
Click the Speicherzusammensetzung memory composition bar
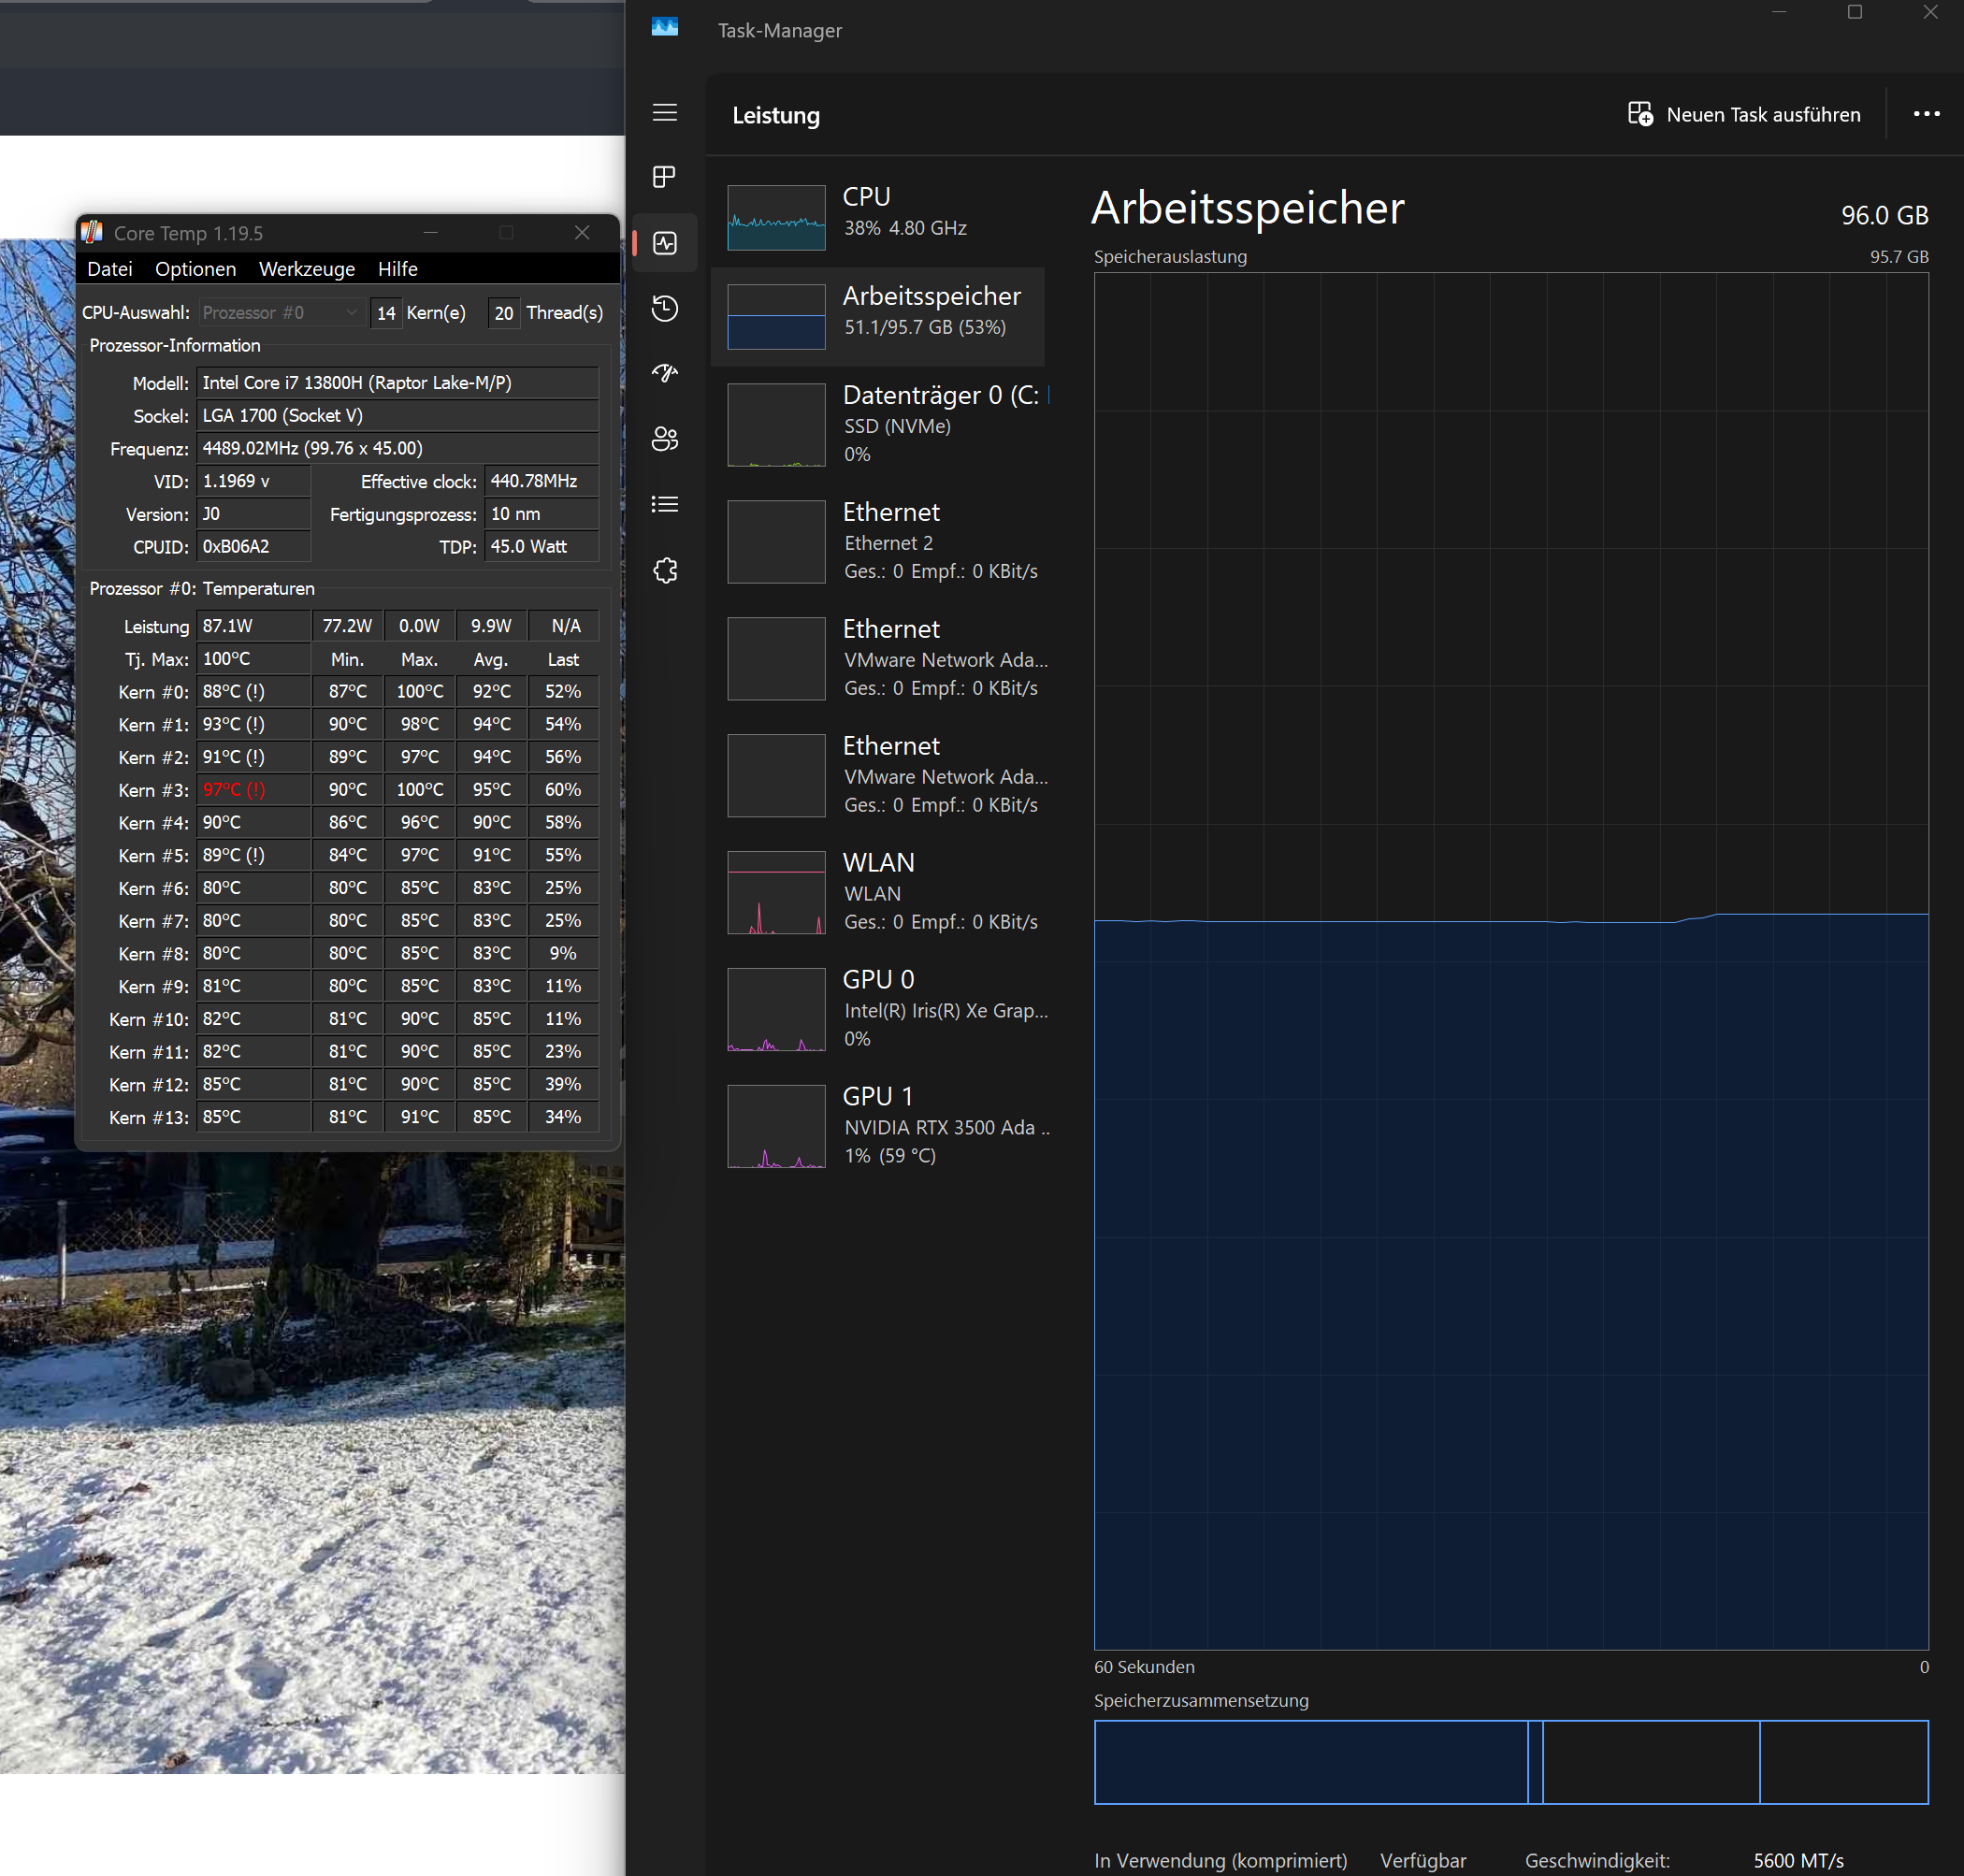[1510, 1761]
